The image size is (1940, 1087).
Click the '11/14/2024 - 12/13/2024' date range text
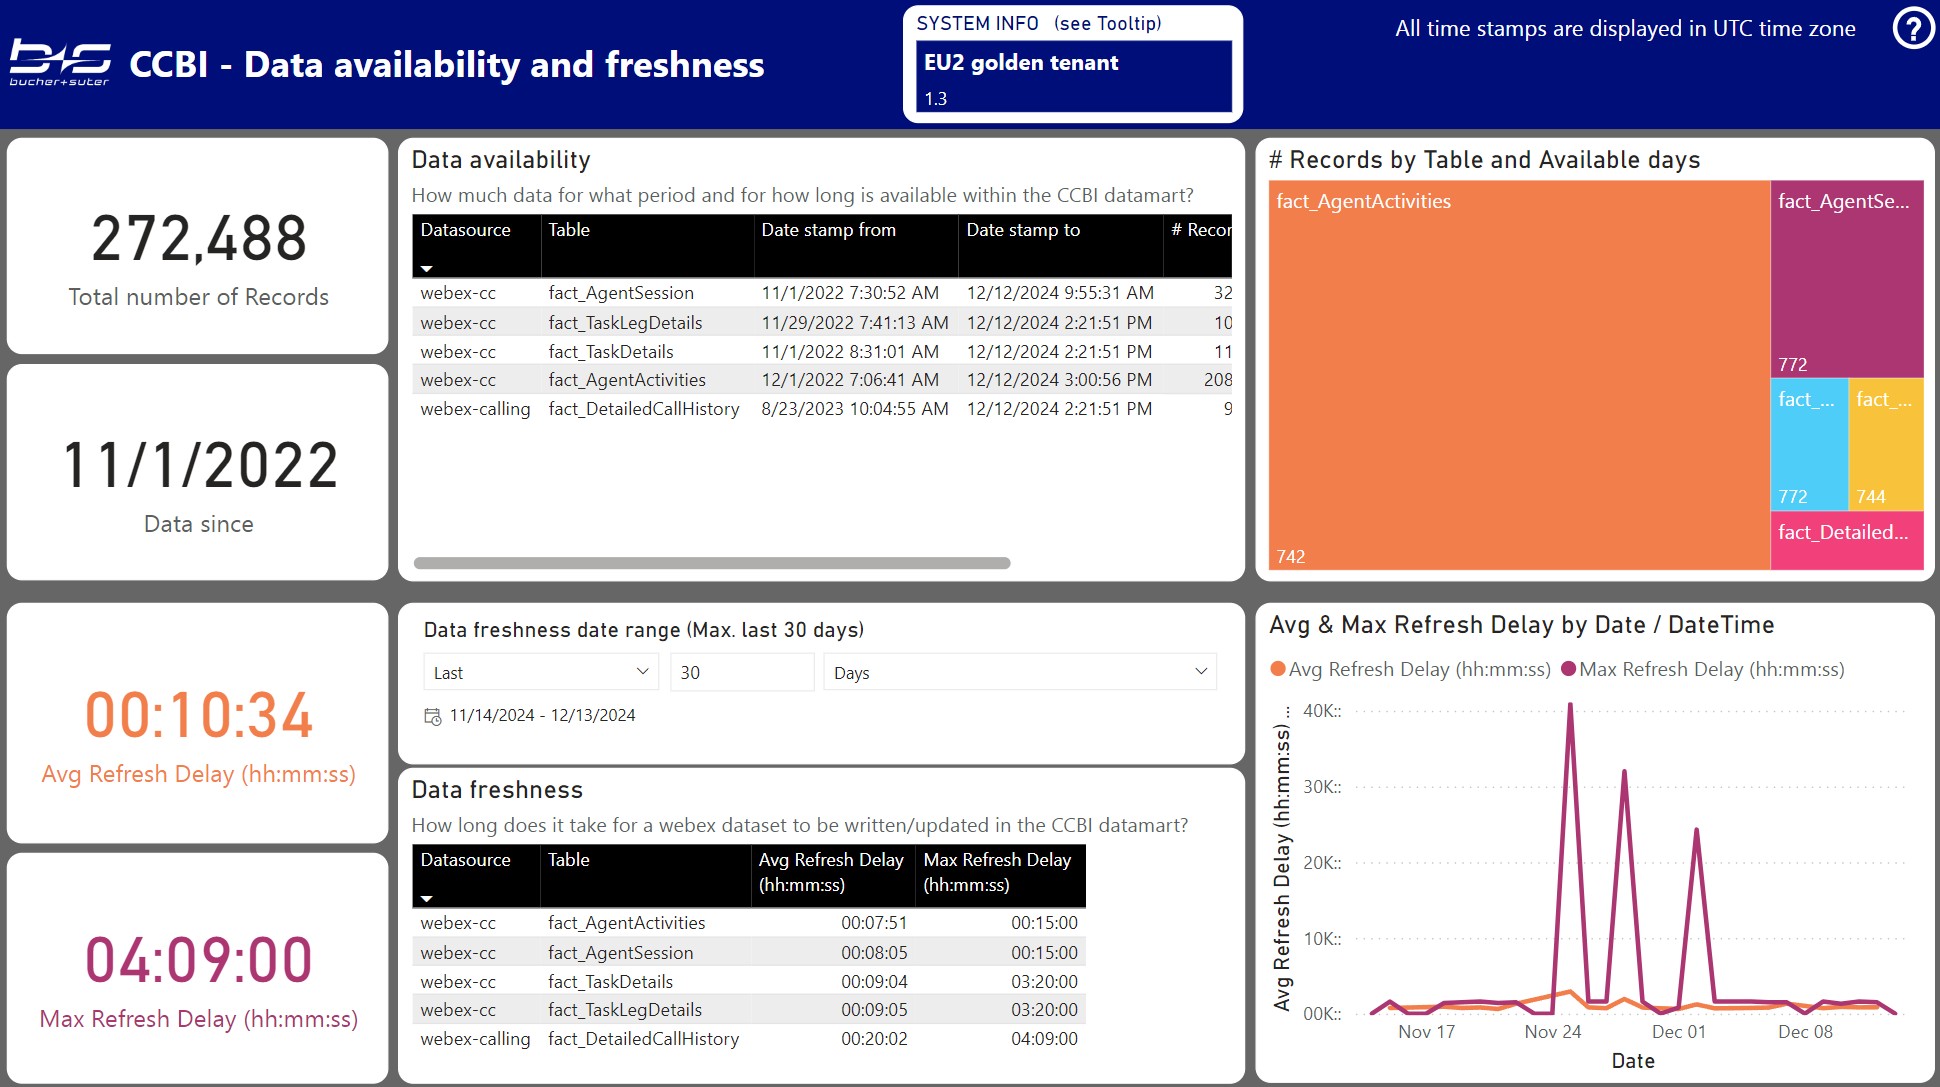coord(542,716)
